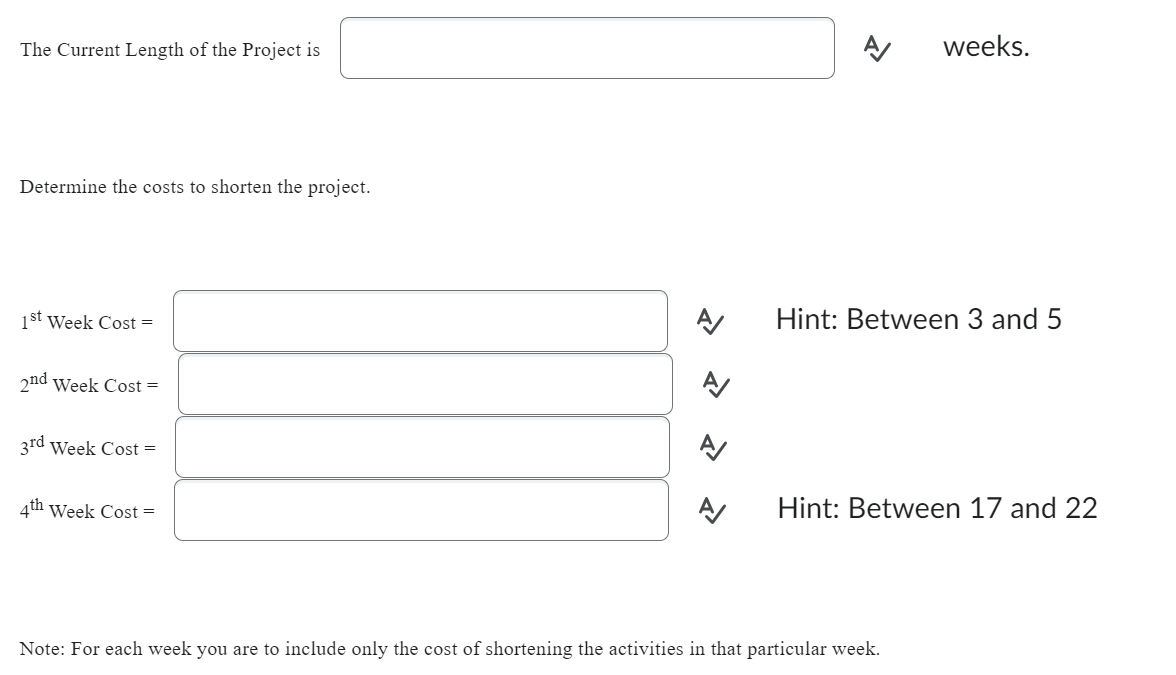The image size is (1176, 675).
Task: Click the spell-check icon beside 2nd Week Cost
Action: [x=712, y=386]
